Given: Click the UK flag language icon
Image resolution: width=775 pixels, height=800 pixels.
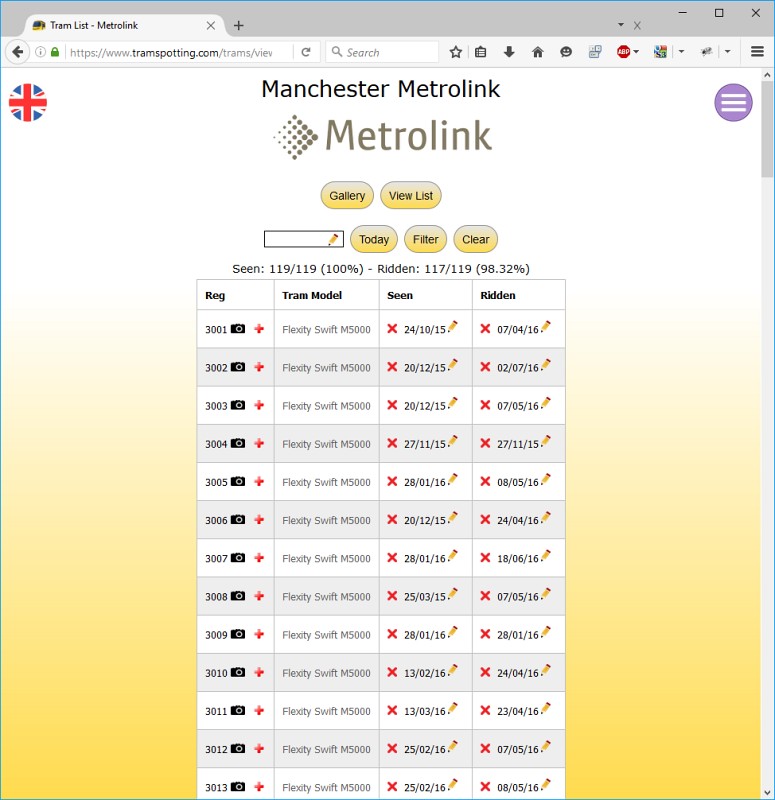Looking at the screenshot, I should click(x=28, y=103).
